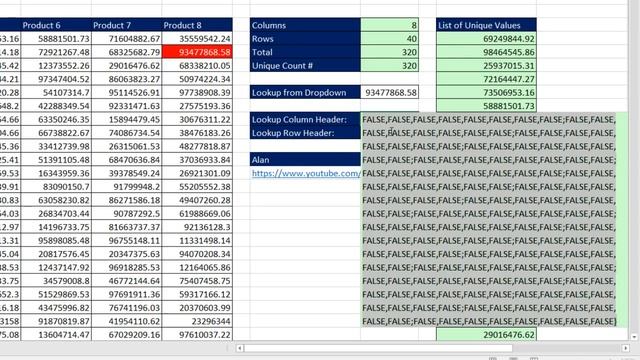Viewport: 640px width, 360px height.
Task: Select cell 97738908.39
Action: (197, 92)
